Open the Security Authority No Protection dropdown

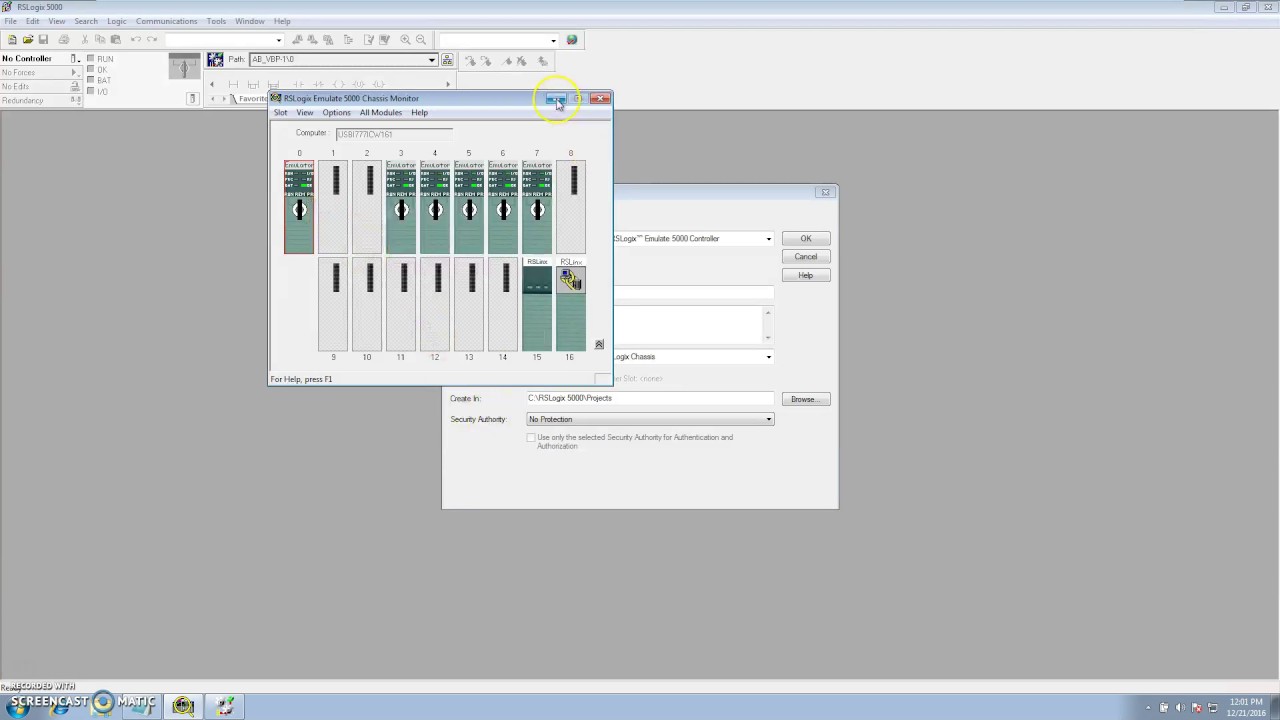(x=768, y=420)
